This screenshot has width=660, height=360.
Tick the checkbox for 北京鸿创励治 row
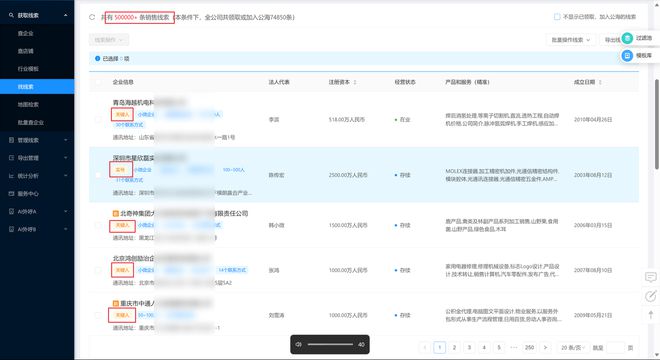98,270
